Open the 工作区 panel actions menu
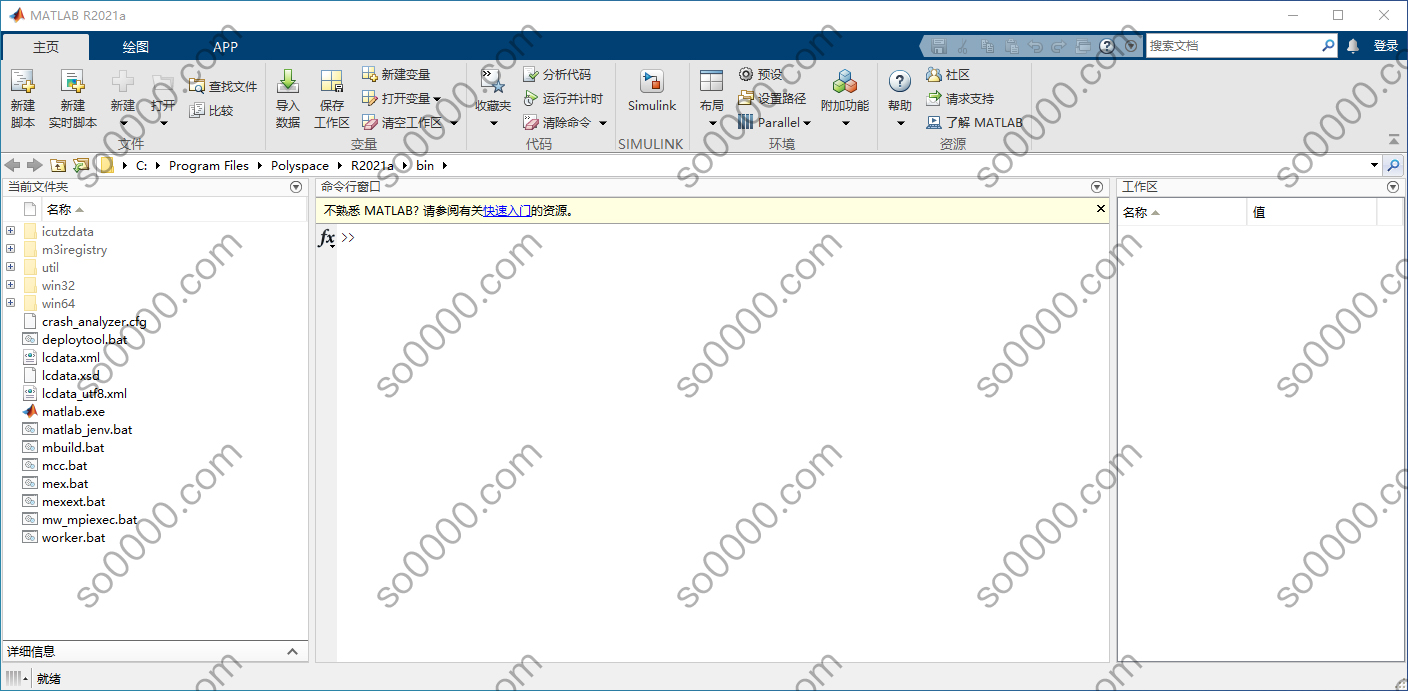The height and width of the screenshot is (691, 1408). pos(1393,187)
